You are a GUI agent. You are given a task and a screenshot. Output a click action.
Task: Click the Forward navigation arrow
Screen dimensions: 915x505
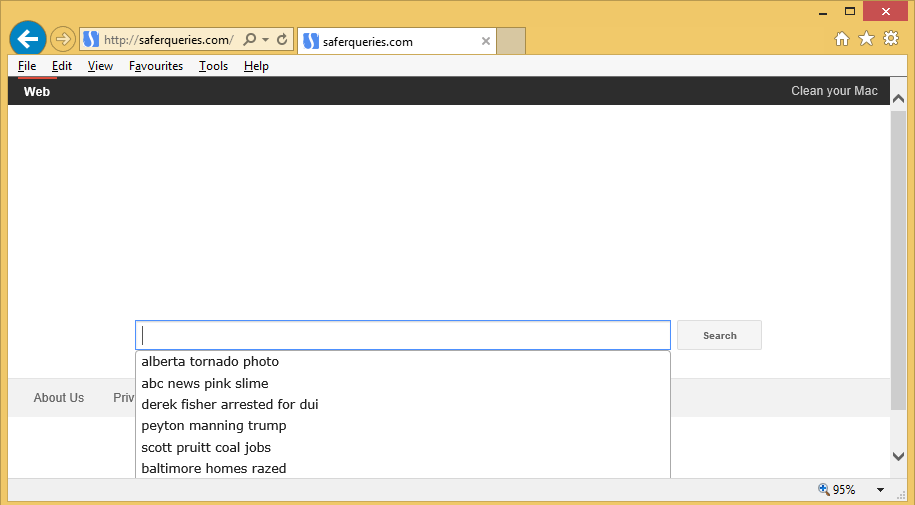coord(63,40)
